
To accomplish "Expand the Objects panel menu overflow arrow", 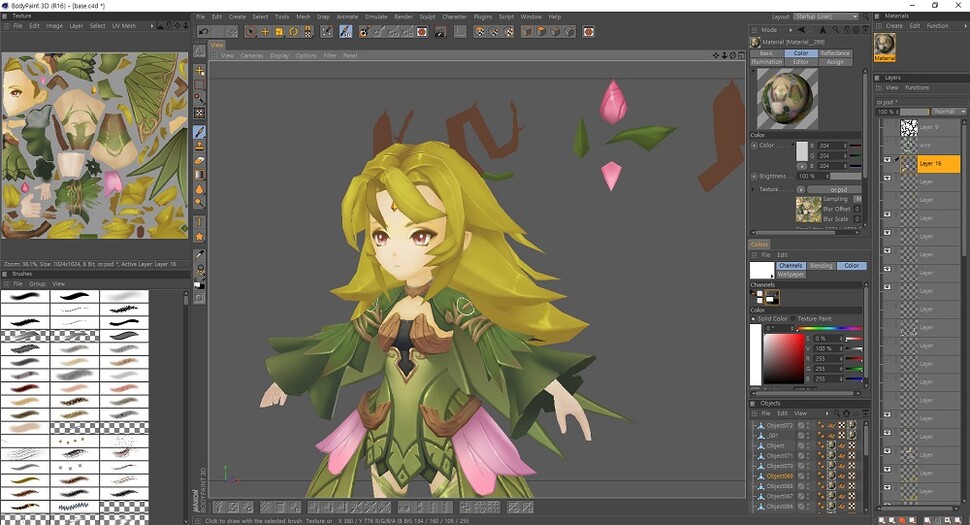I will (826, 413).
